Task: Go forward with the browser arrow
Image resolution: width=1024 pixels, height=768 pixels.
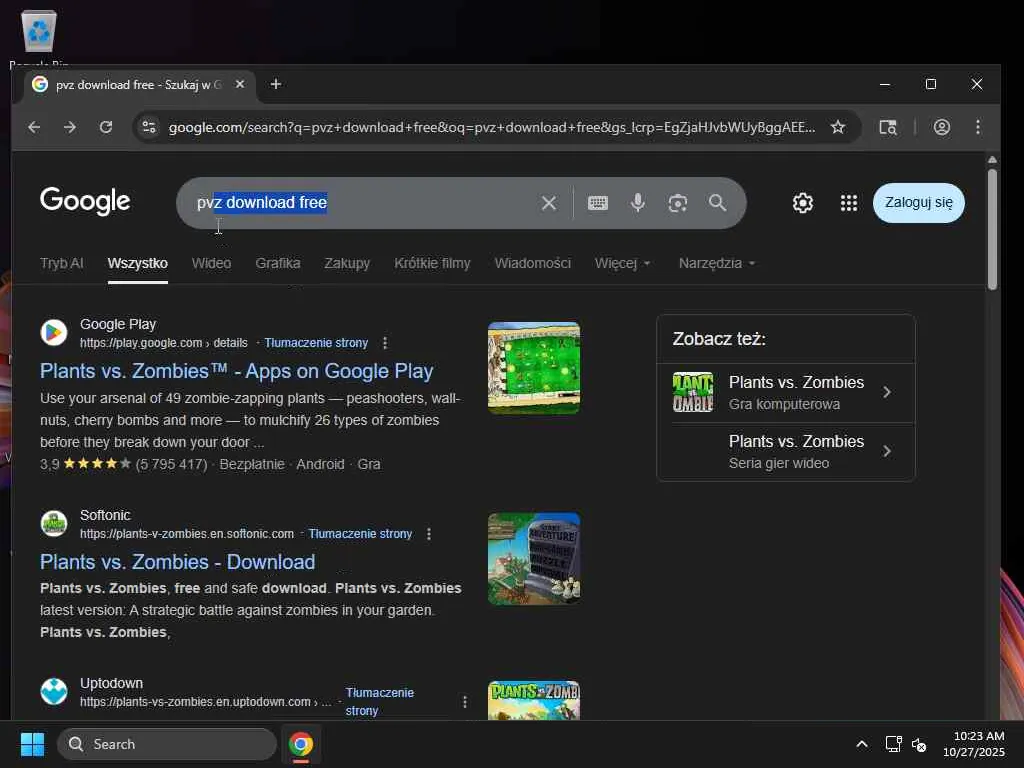Action: pos(70,127)
